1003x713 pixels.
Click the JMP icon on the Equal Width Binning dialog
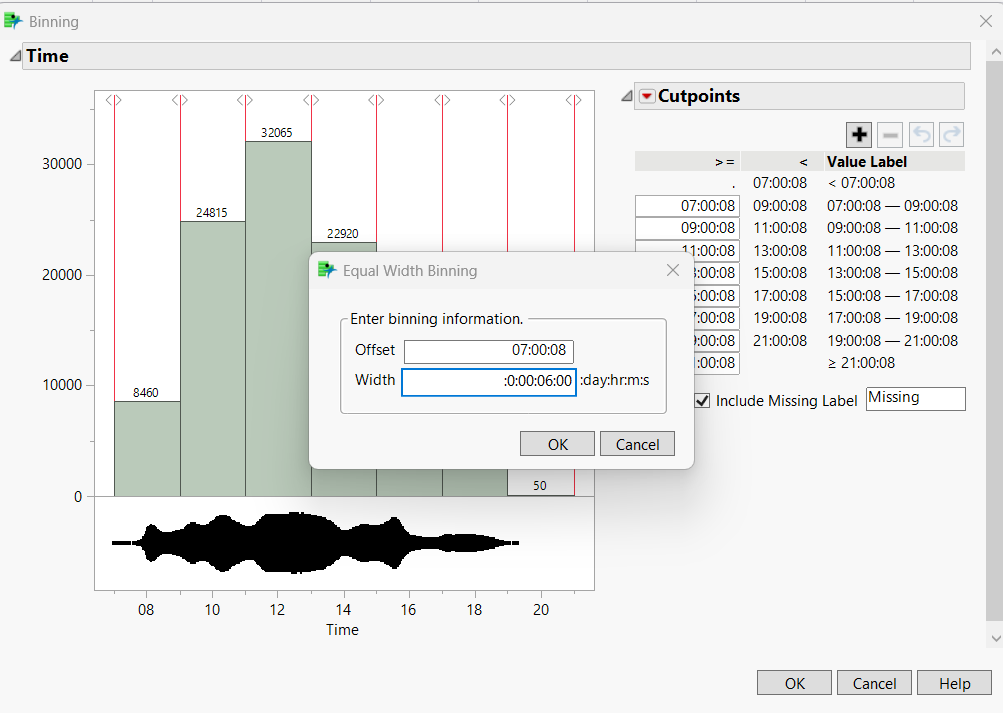pos(327,269)
